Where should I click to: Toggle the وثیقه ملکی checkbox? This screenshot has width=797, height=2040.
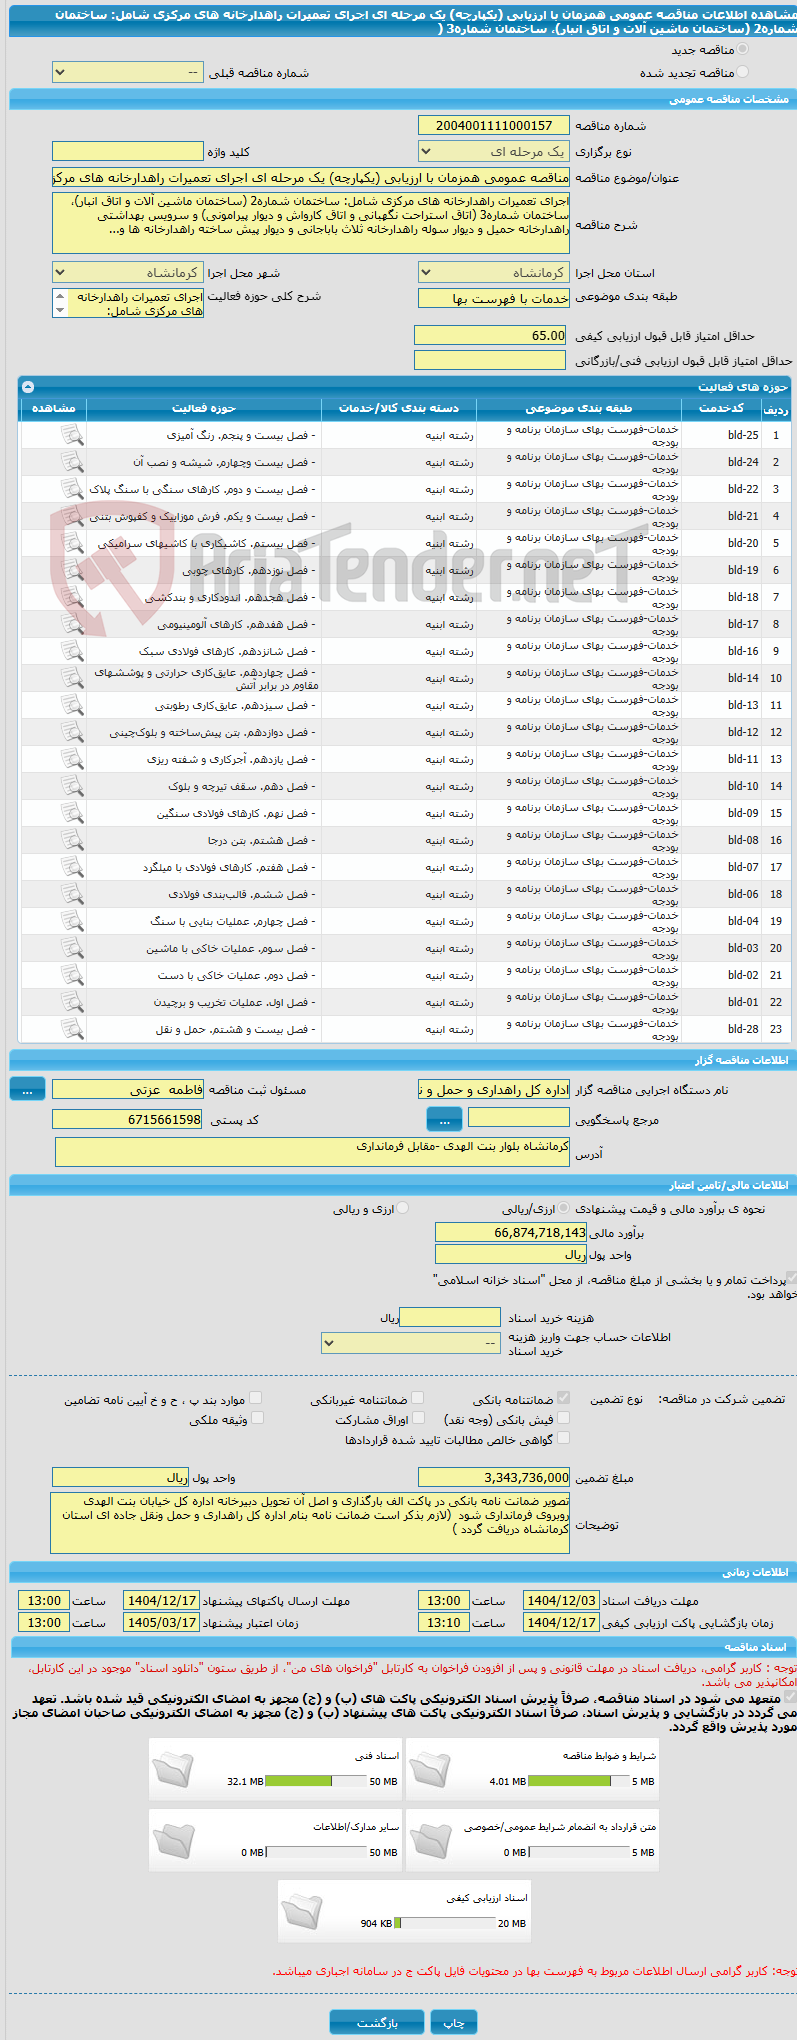(257, 1418)
